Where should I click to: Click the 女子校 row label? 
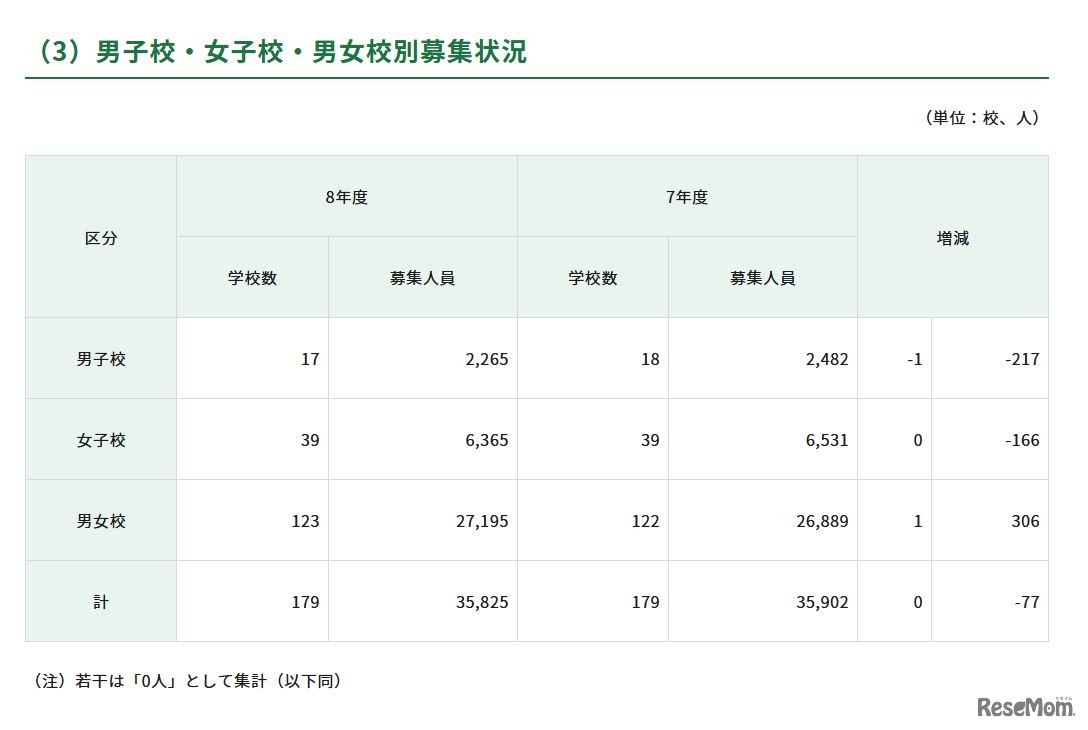pyautogui.click(x=100, y=439)
